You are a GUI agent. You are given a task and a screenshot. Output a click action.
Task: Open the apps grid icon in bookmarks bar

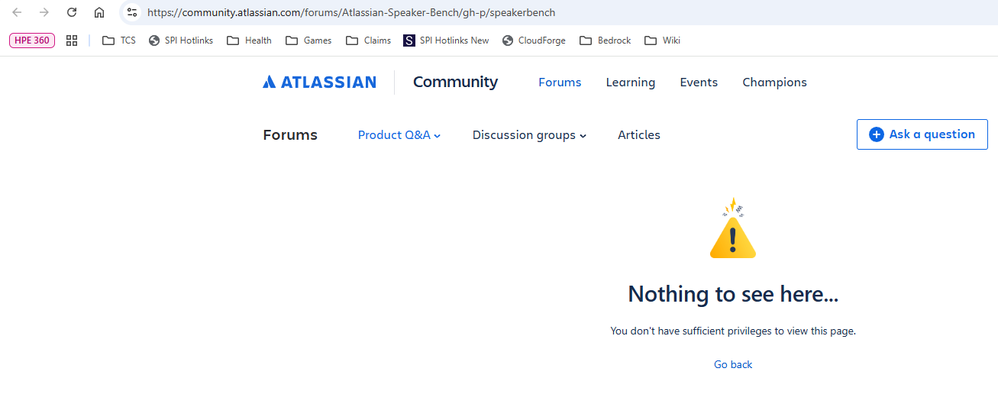tap(72, 41)
